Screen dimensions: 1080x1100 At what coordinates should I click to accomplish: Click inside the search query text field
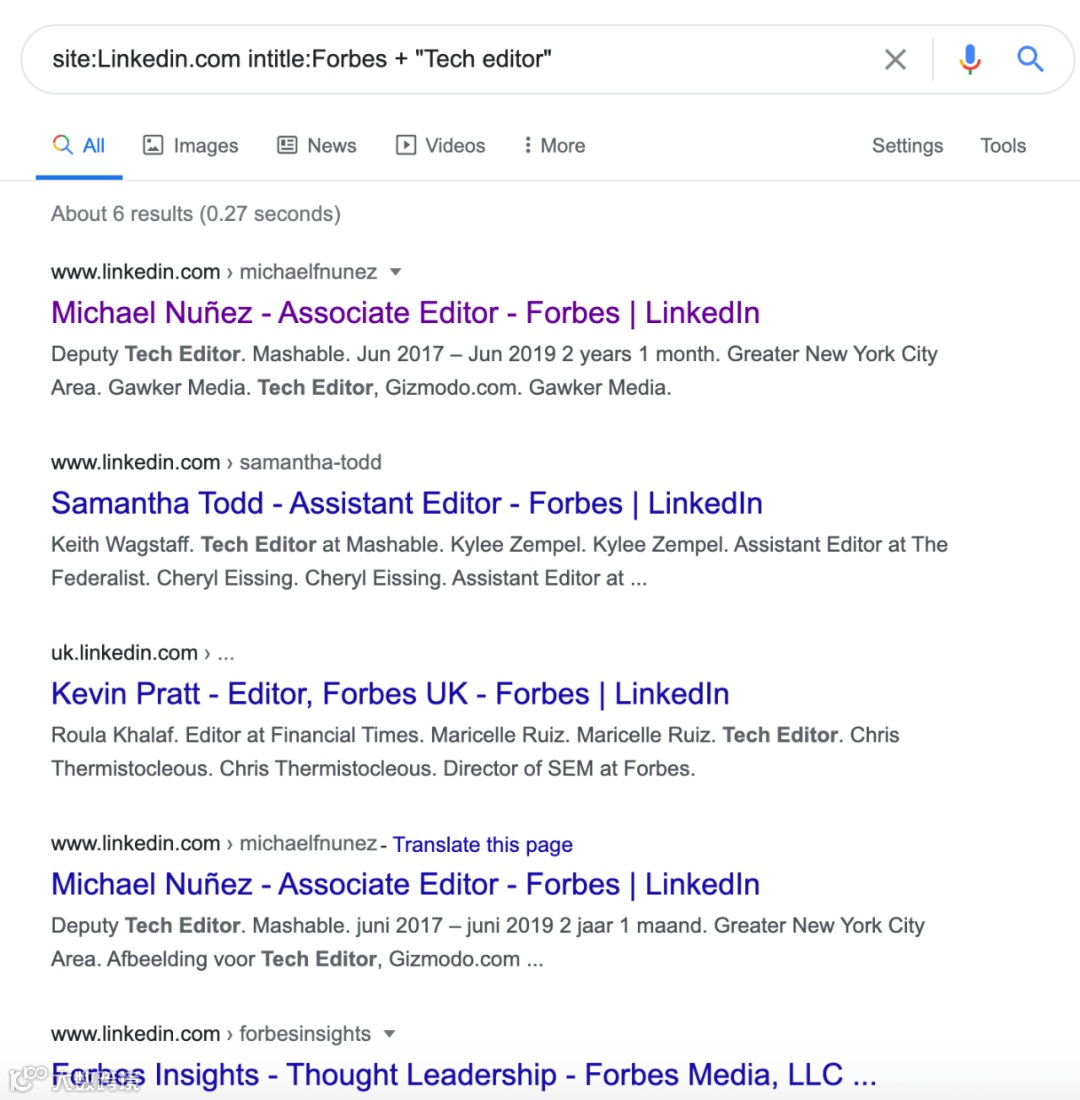[x=450, y=59]
